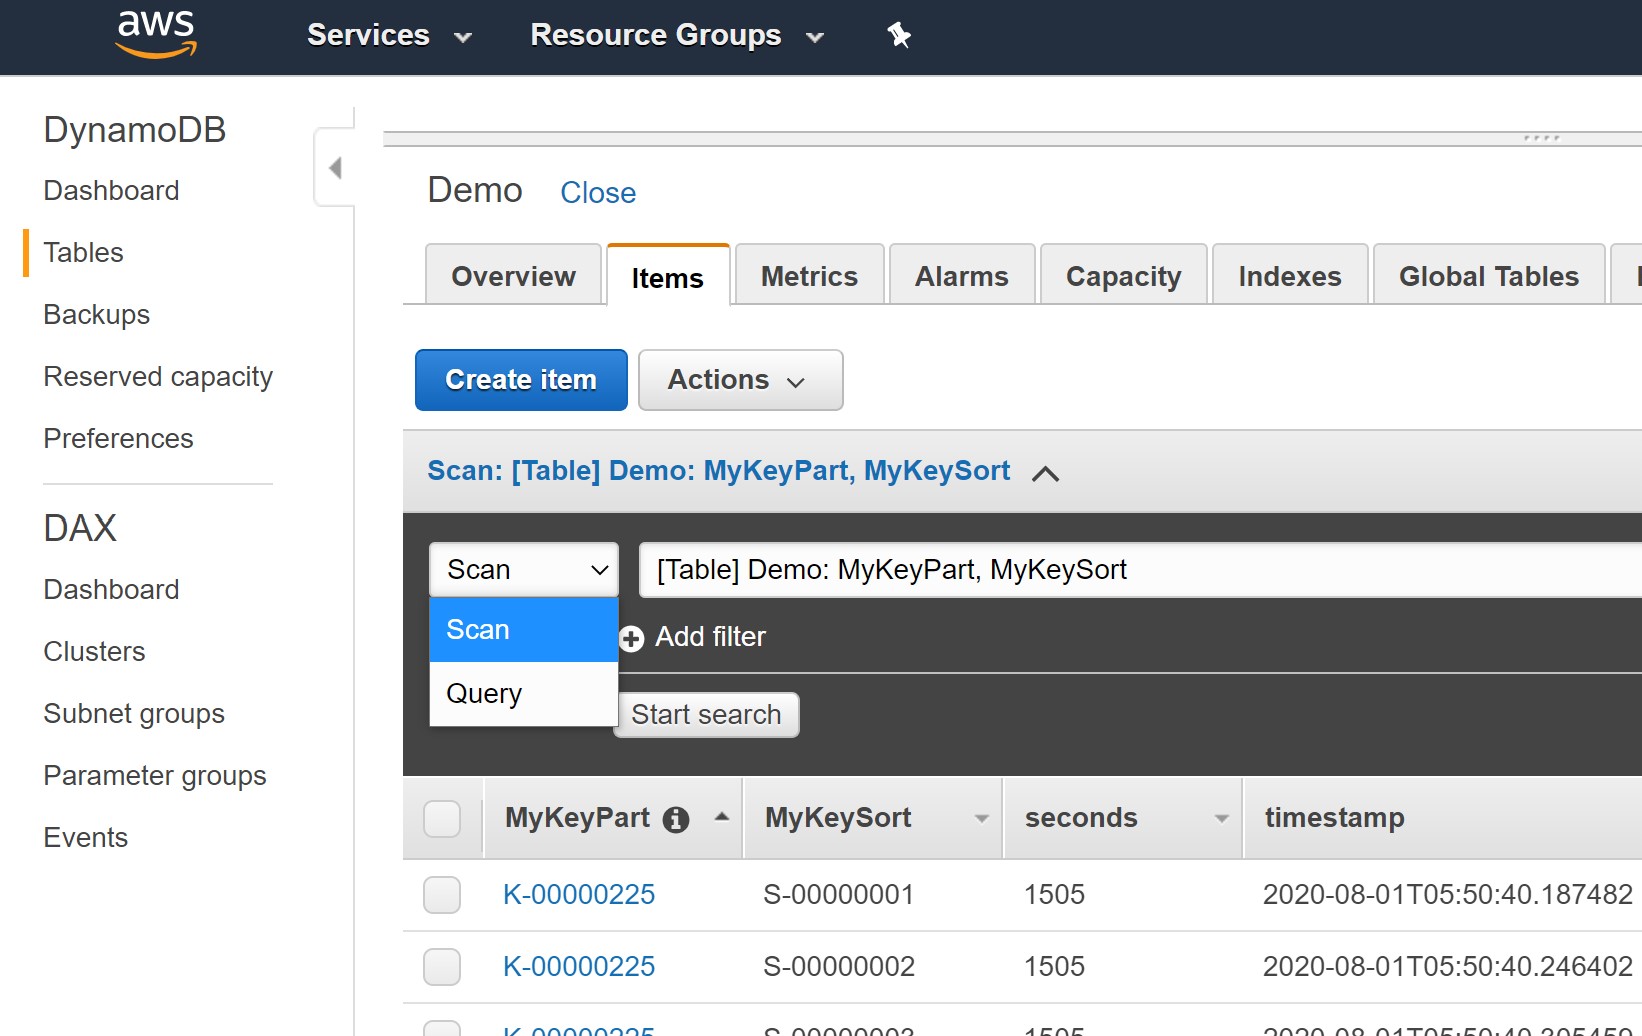
Task: Open Clusters in sidebar
Action: [94, 652]
